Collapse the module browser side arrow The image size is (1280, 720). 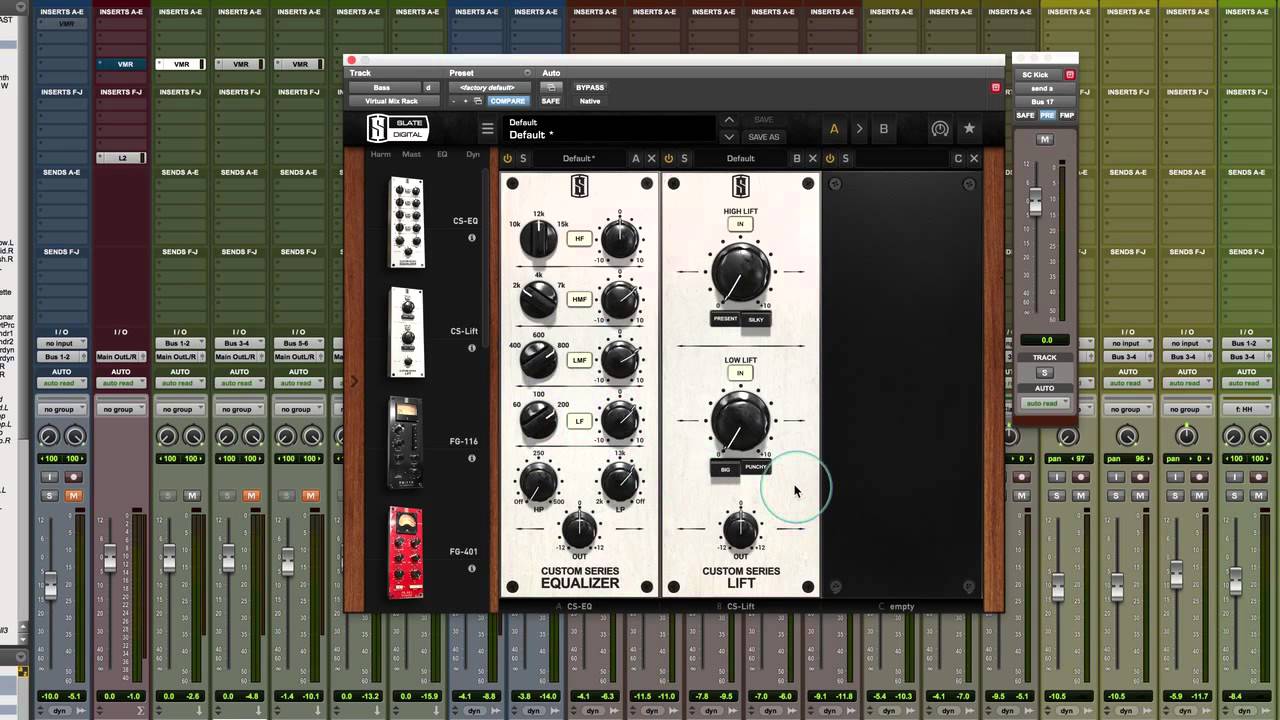coord(352,381)
